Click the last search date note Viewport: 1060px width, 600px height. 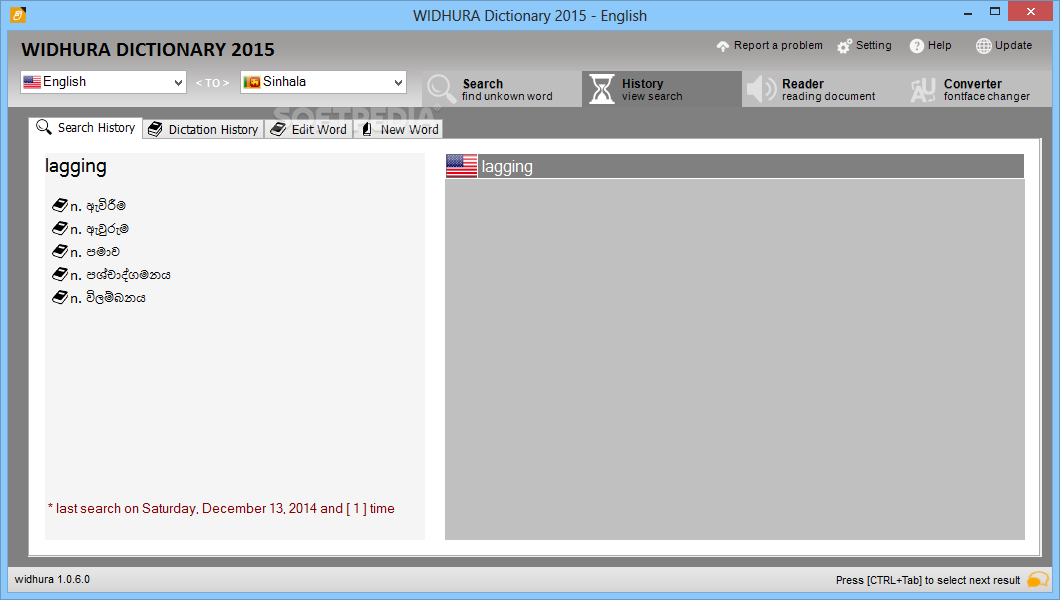(x=221, y=508)
